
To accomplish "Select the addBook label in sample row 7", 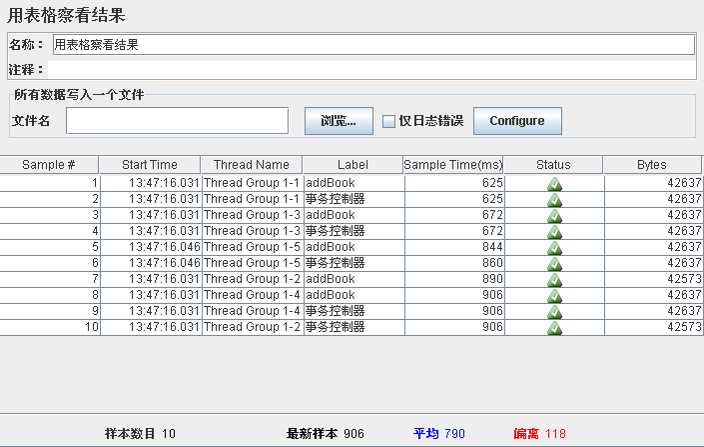I will coord(330,279).
